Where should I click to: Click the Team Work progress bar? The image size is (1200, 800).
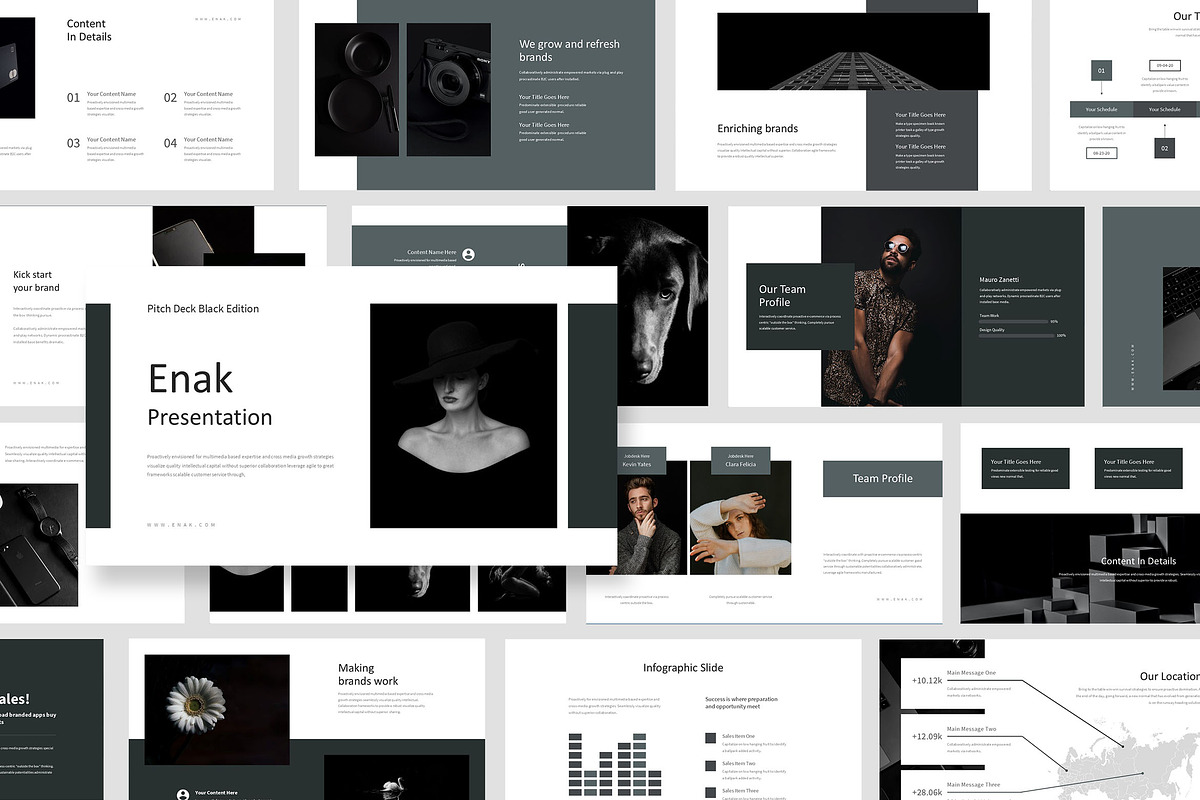coord(1012,321)
